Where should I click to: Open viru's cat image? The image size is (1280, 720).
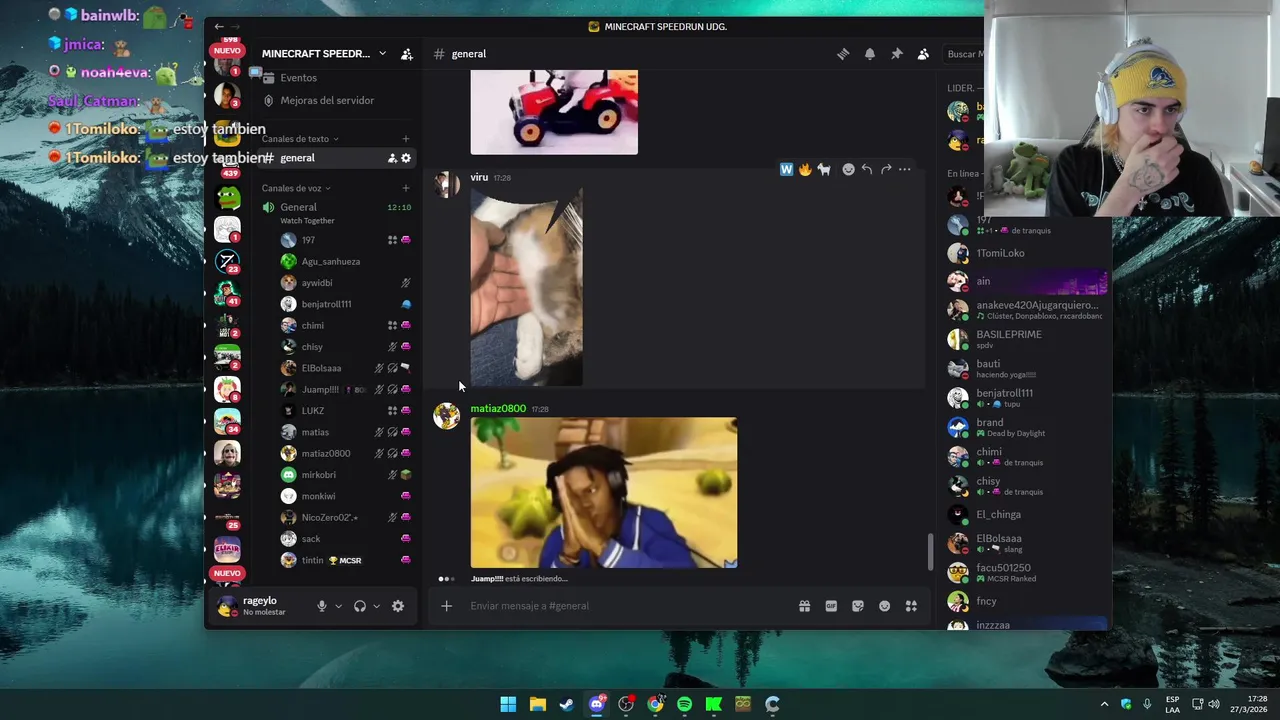[x=527, y=287]
